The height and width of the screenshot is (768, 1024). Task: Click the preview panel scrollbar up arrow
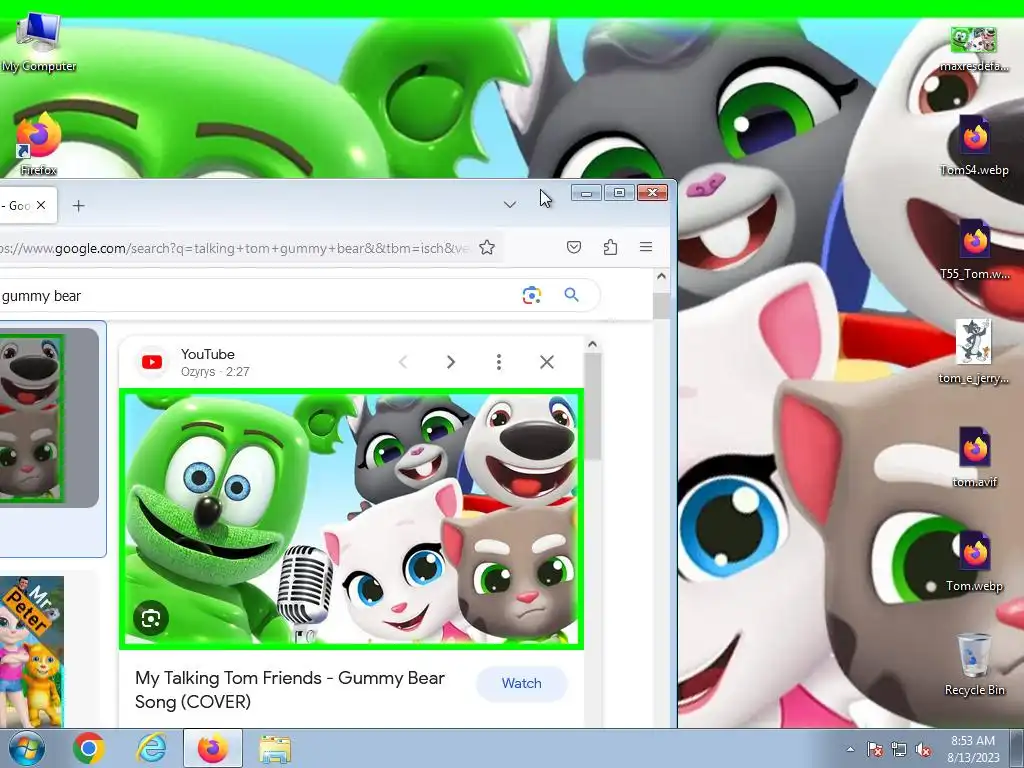(592, 344)
